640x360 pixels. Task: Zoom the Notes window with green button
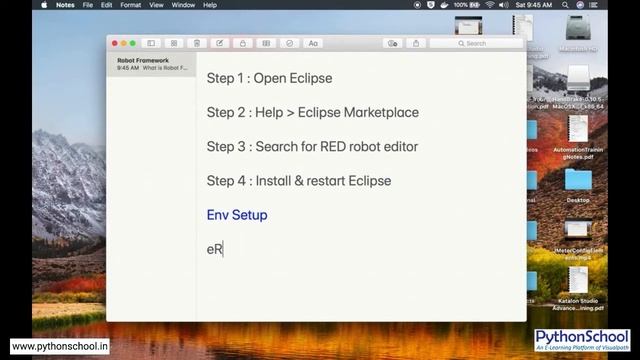pos(133,43)
